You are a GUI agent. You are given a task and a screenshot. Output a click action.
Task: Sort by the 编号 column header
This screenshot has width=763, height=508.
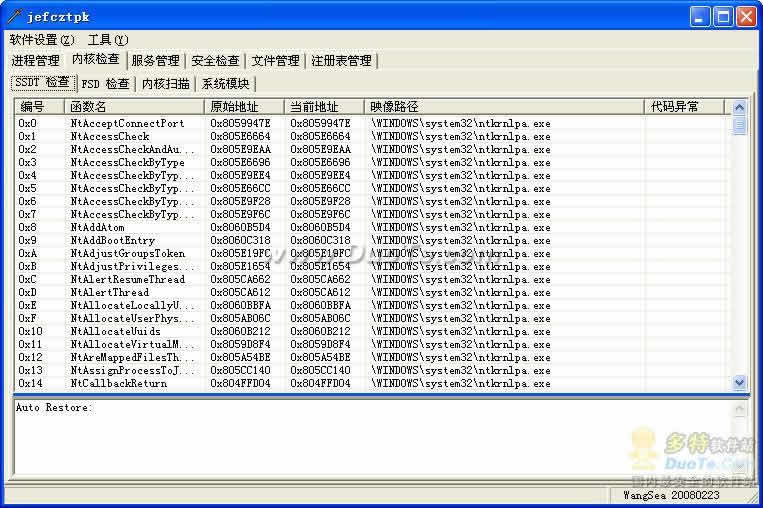click(x=39, y=107)
